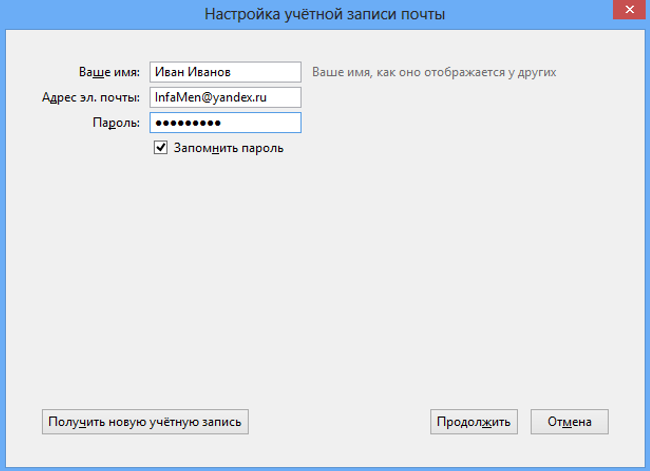
Task: Click the 'Адрес эл. почты' input field
Action: [225, 97]
